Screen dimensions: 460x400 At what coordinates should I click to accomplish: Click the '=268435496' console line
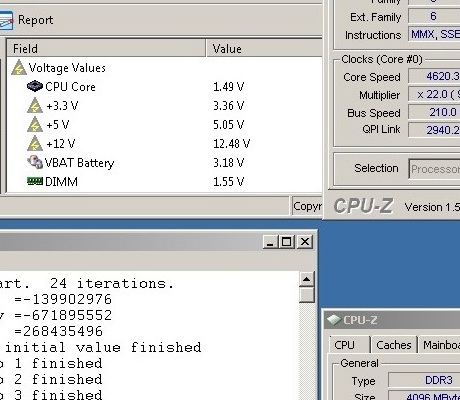(x=58, y=331)
